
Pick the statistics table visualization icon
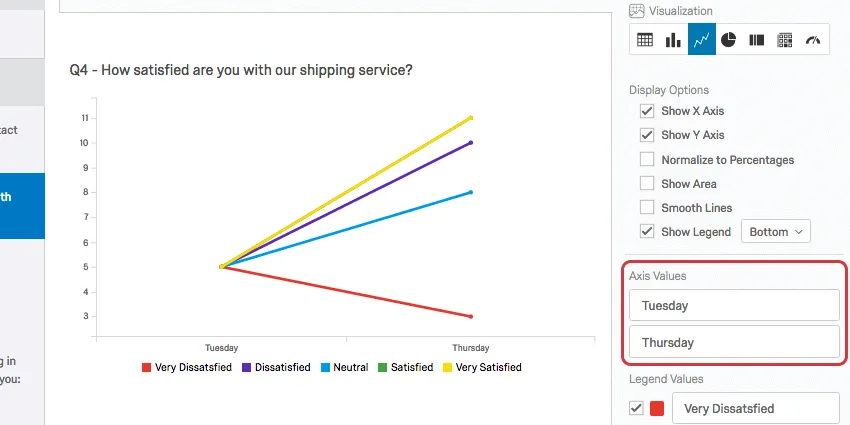tap(785, 40)
